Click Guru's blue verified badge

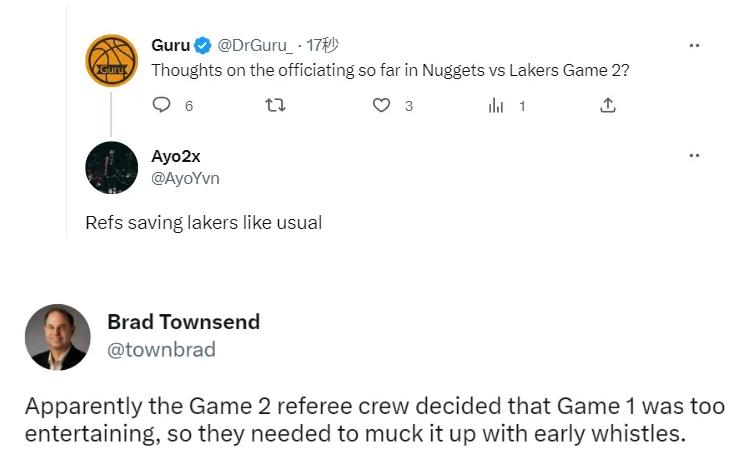pos(202,45)
